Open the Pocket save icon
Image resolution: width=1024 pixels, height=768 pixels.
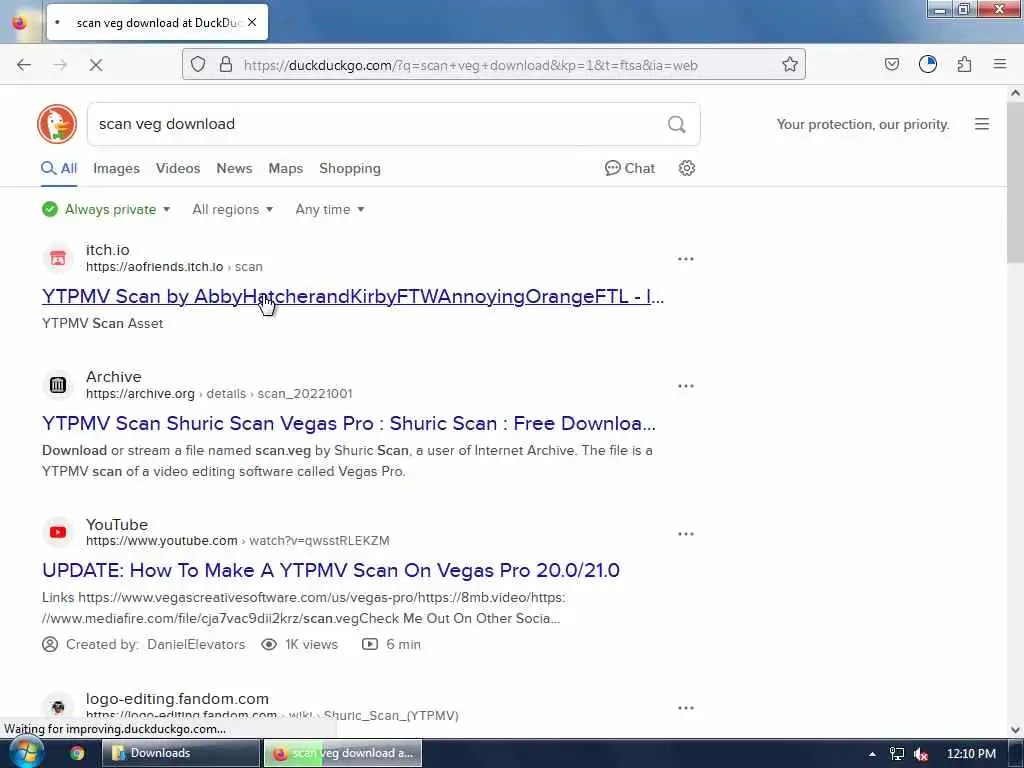[891, 64]
